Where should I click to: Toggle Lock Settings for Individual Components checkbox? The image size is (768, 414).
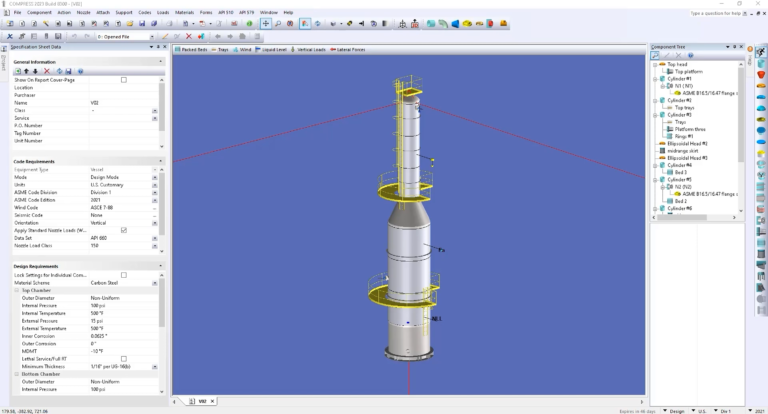(124, 275)
